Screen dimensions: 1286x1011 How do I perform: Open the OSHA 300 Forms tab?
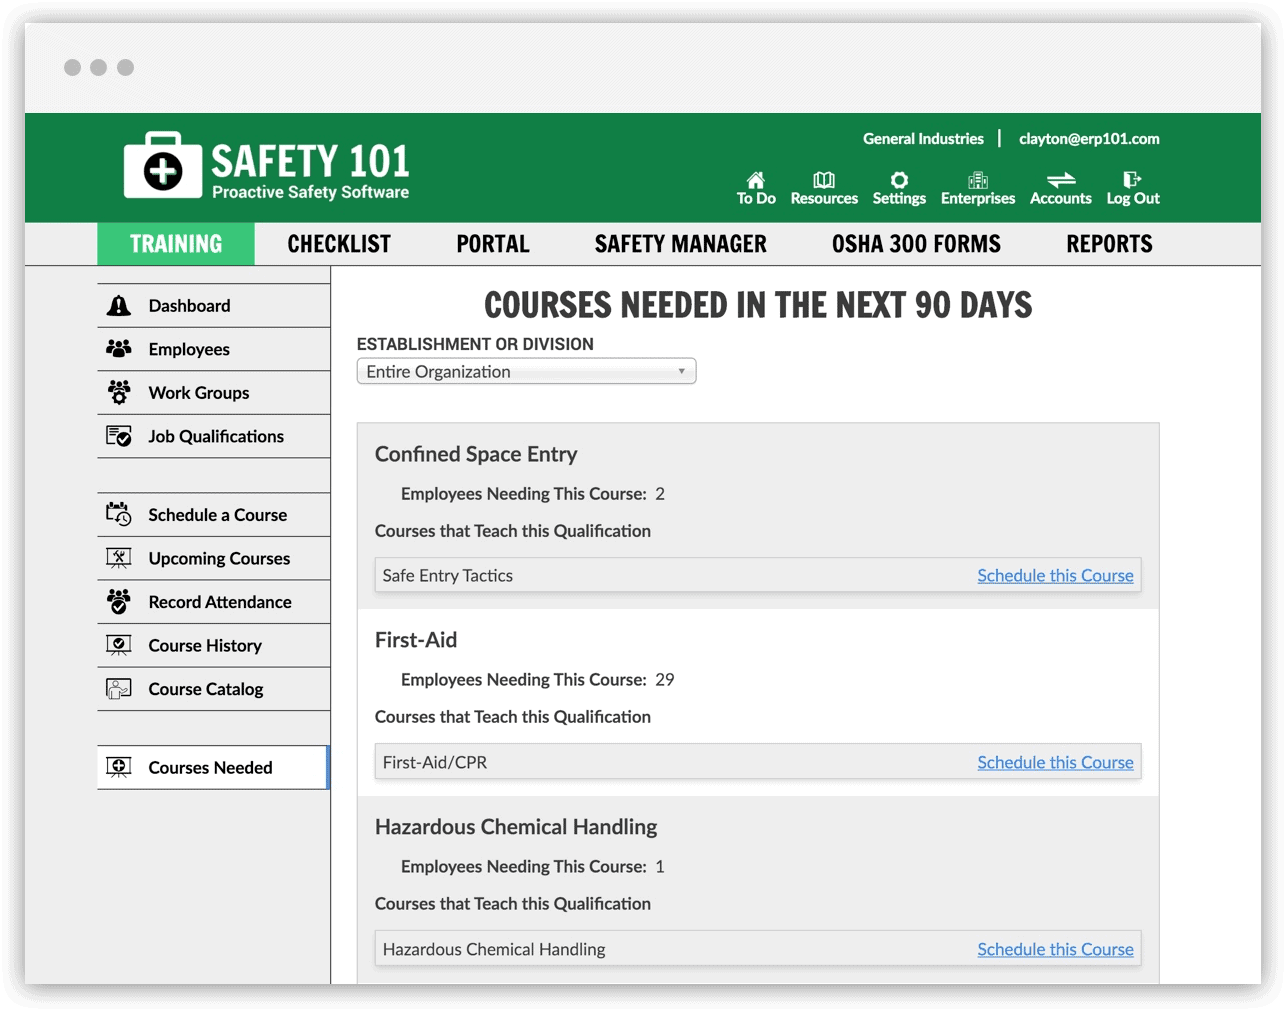coord(916,244)
